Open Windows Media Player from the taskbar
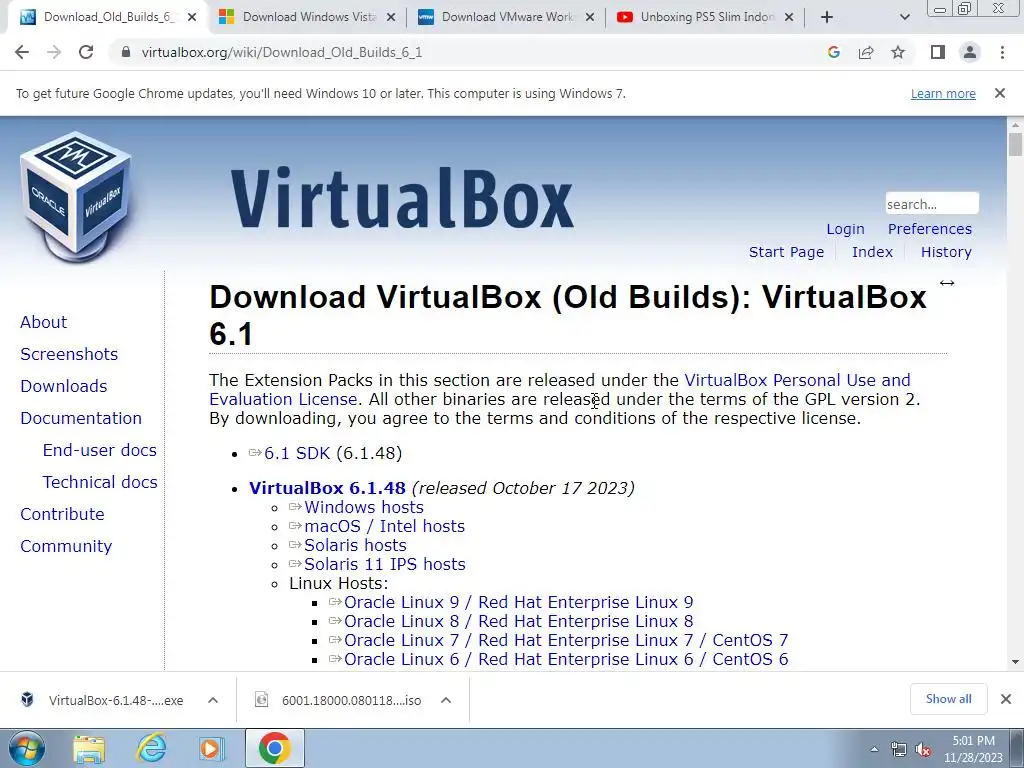This screenshot has width=1024, height=768. click(212, 749)
